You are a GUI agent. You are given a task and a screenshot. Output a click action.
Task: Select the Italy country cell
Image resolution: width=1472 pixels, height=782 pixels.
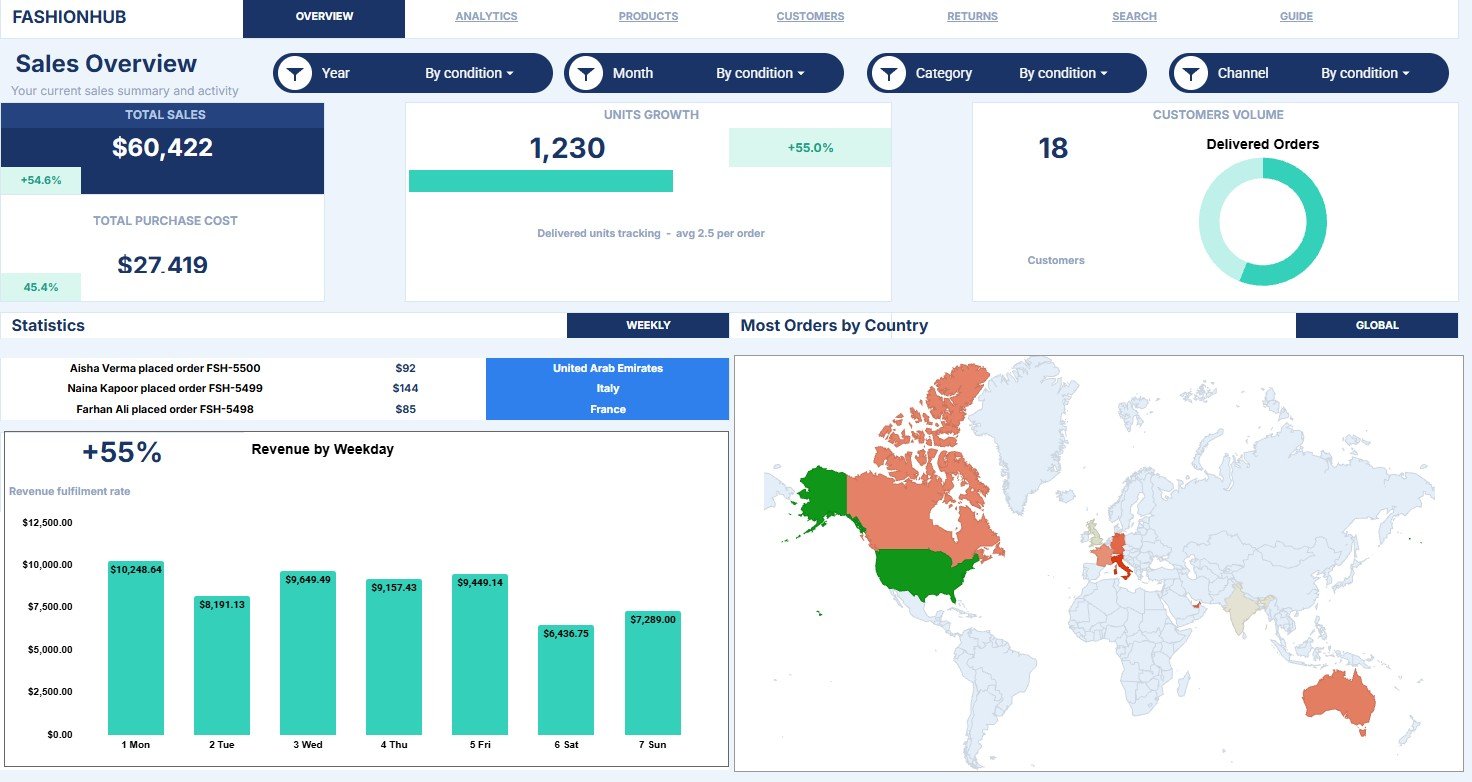pos(607,388)
